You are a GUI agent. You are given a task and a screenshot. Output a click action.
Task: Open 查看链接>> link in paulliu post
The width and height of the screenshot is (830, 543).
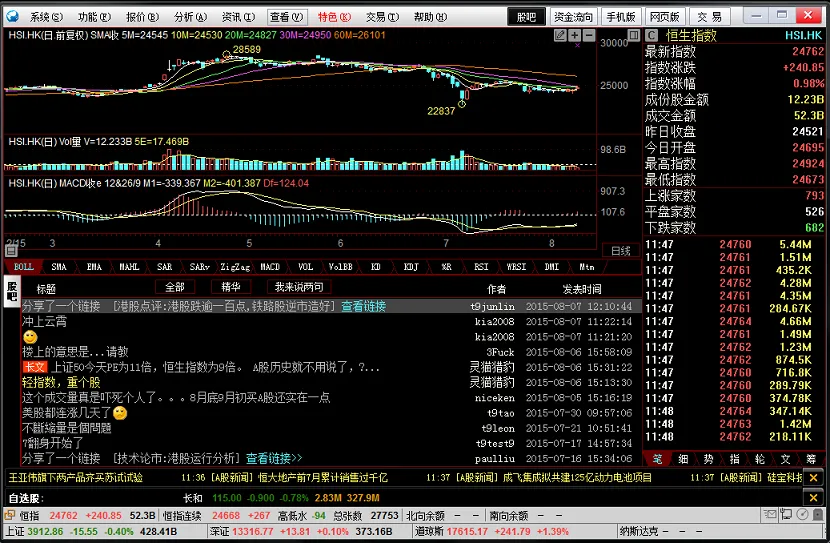point(274,458)
